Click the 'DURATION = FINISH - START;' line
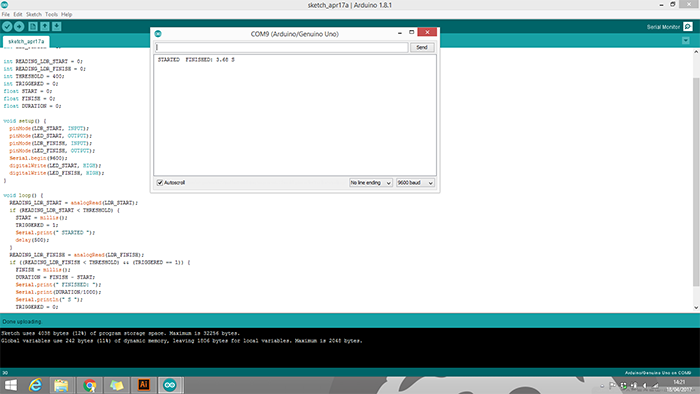 [55, 277]
